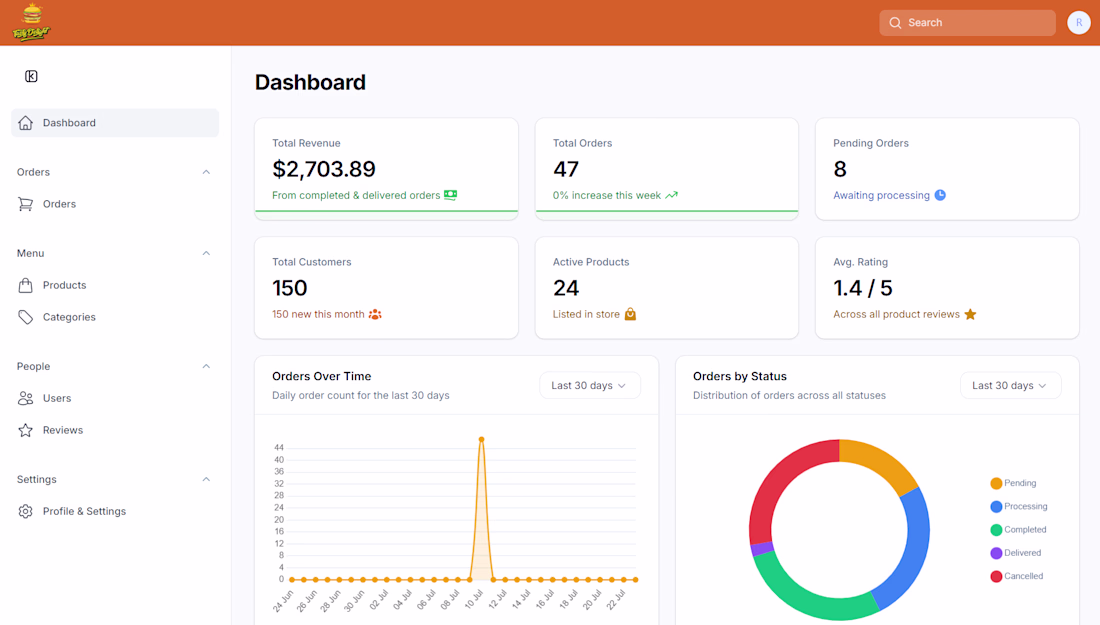Viewport: 1100px width, 625px height.
Task: Click the clock icon beside Awaiting processing
Action: pos(940,195)
